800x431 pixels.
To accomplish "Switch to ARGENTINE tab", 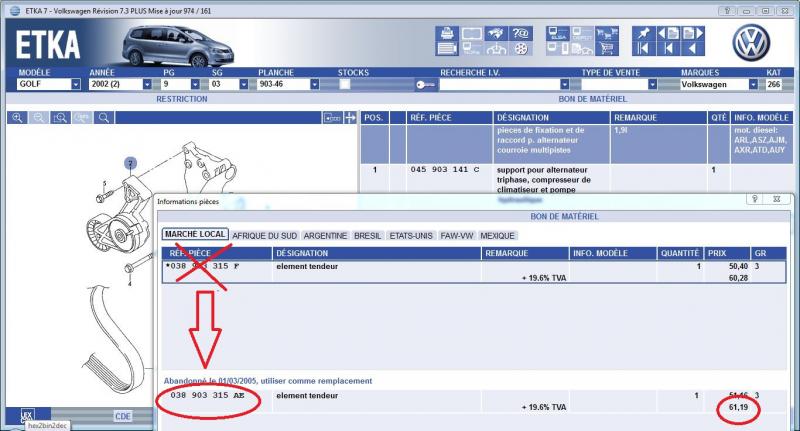I will click(325, 236).
